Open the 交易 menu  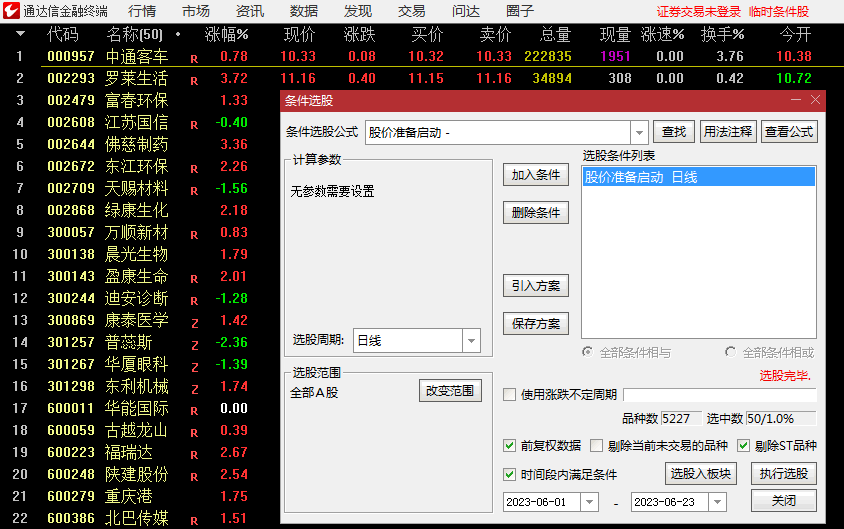[x=412, y=11]
